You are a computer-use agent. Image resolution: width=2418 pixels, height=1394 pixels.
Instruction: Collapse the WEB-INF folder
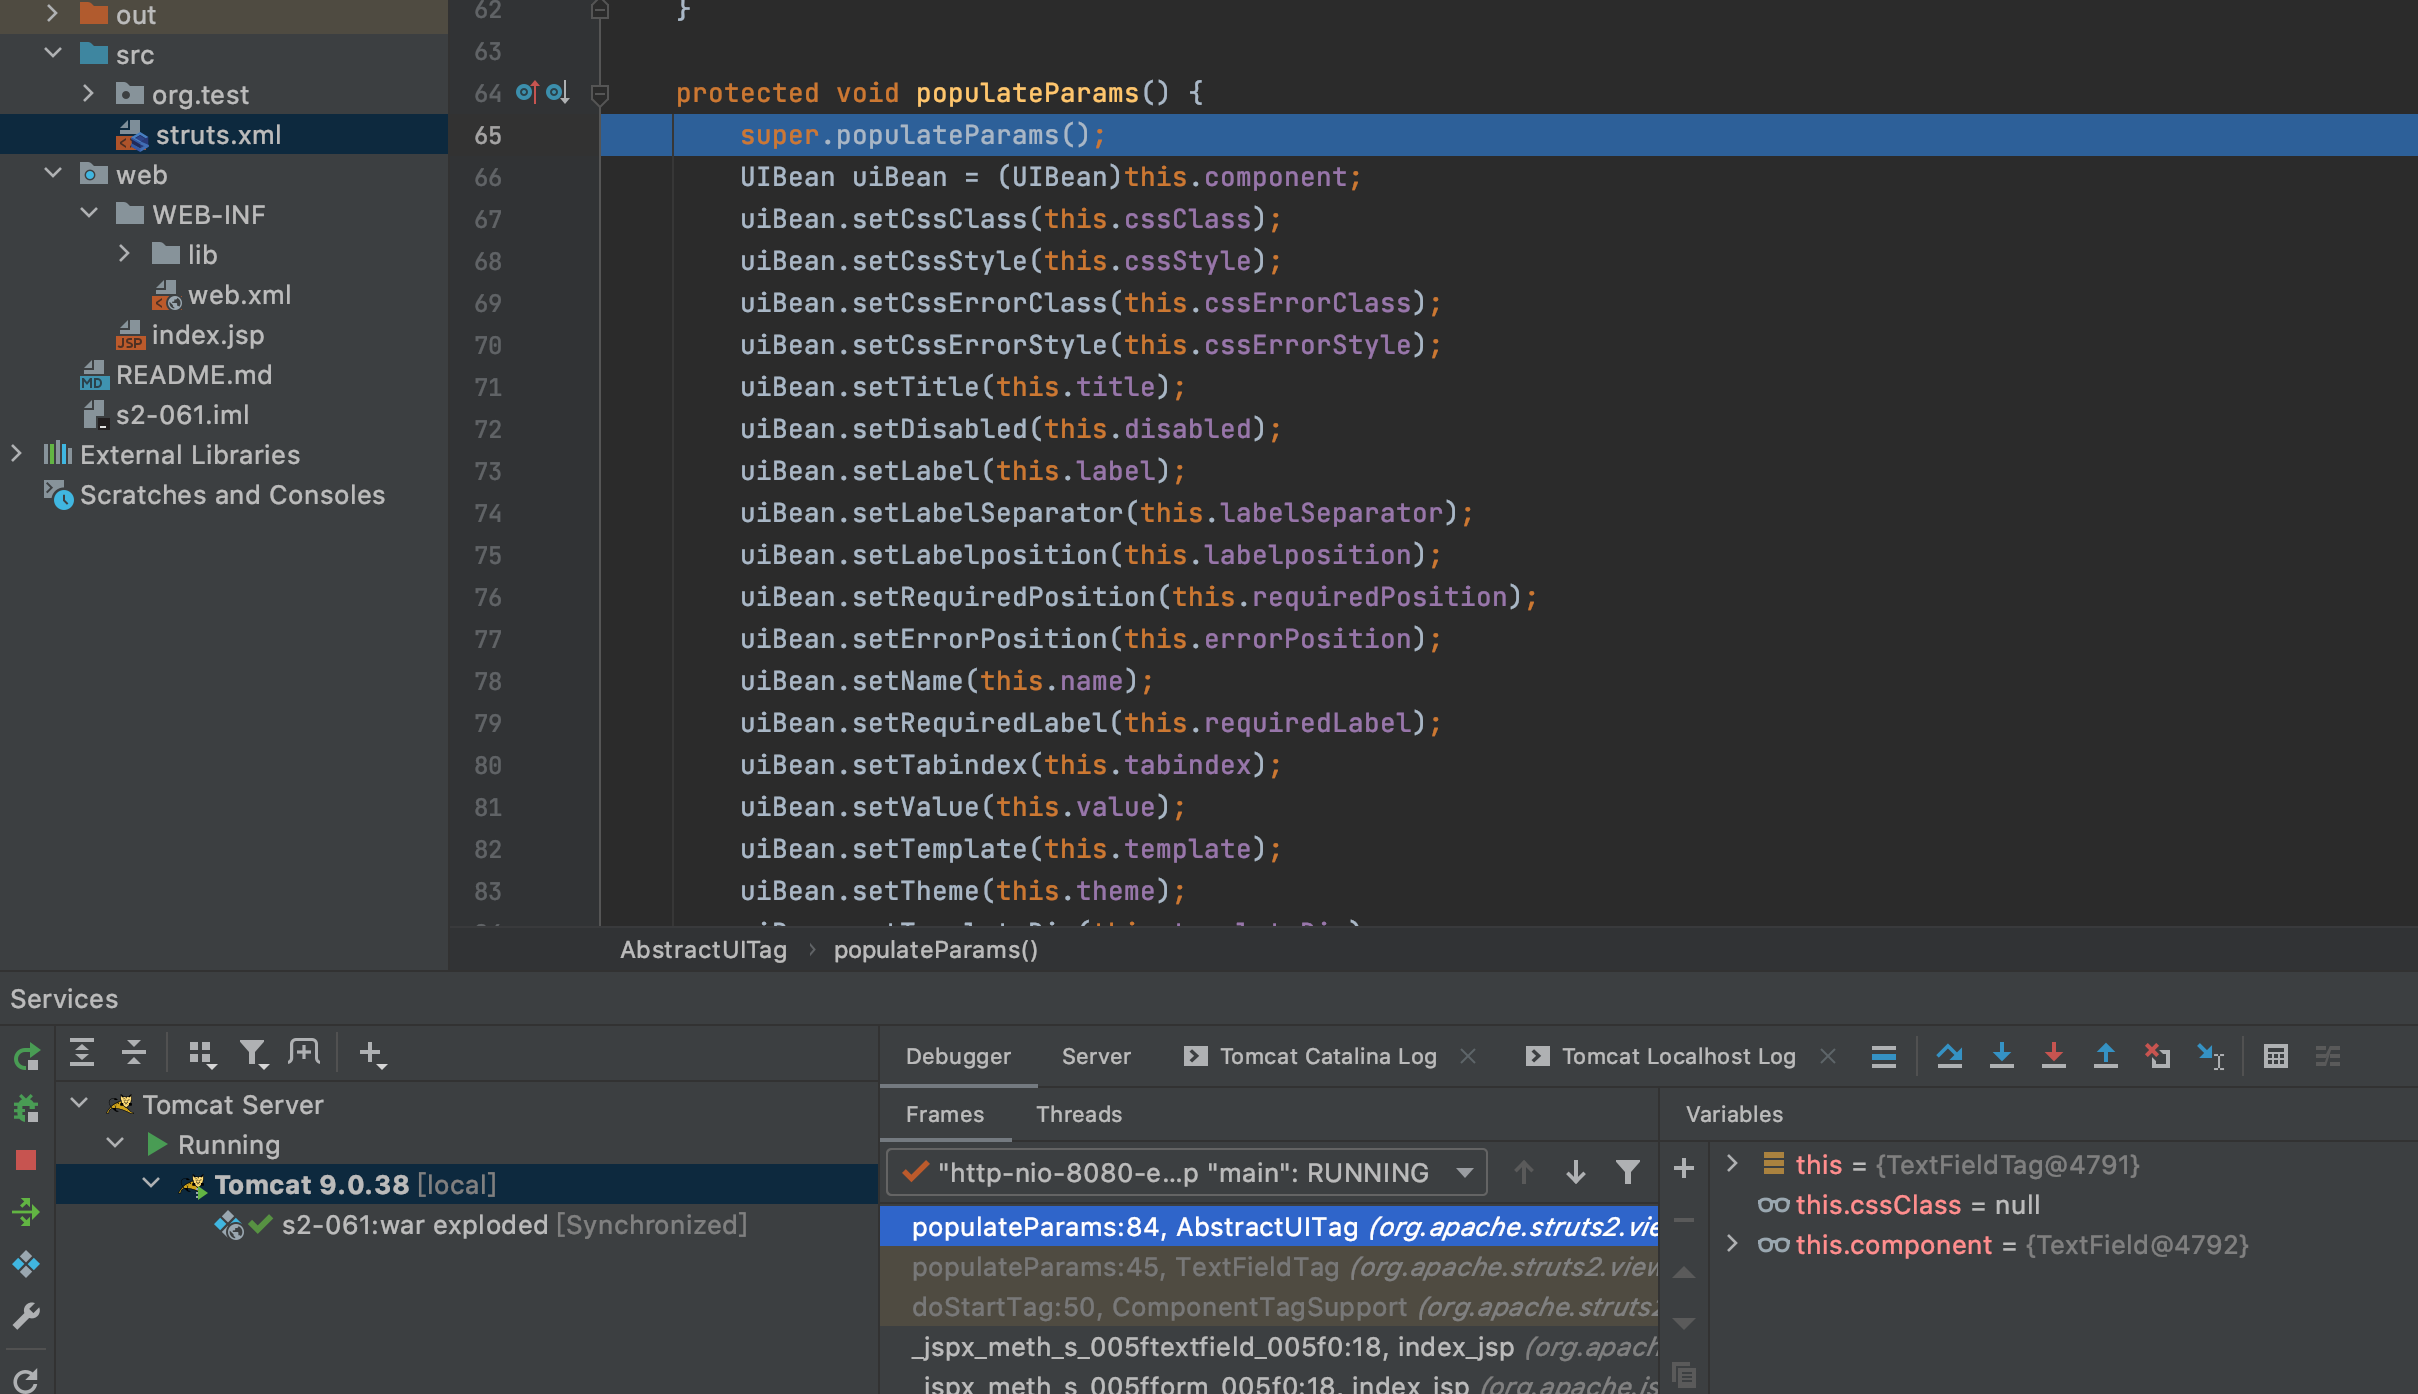(x=89, y=213)
